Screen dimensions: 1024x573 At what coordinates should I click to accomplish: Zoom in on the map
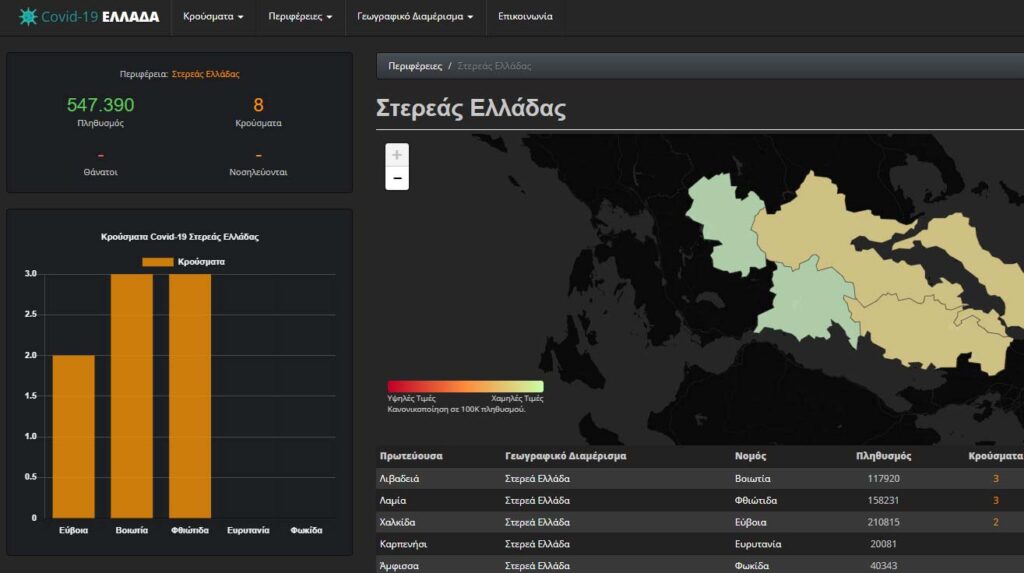point(397,155)
